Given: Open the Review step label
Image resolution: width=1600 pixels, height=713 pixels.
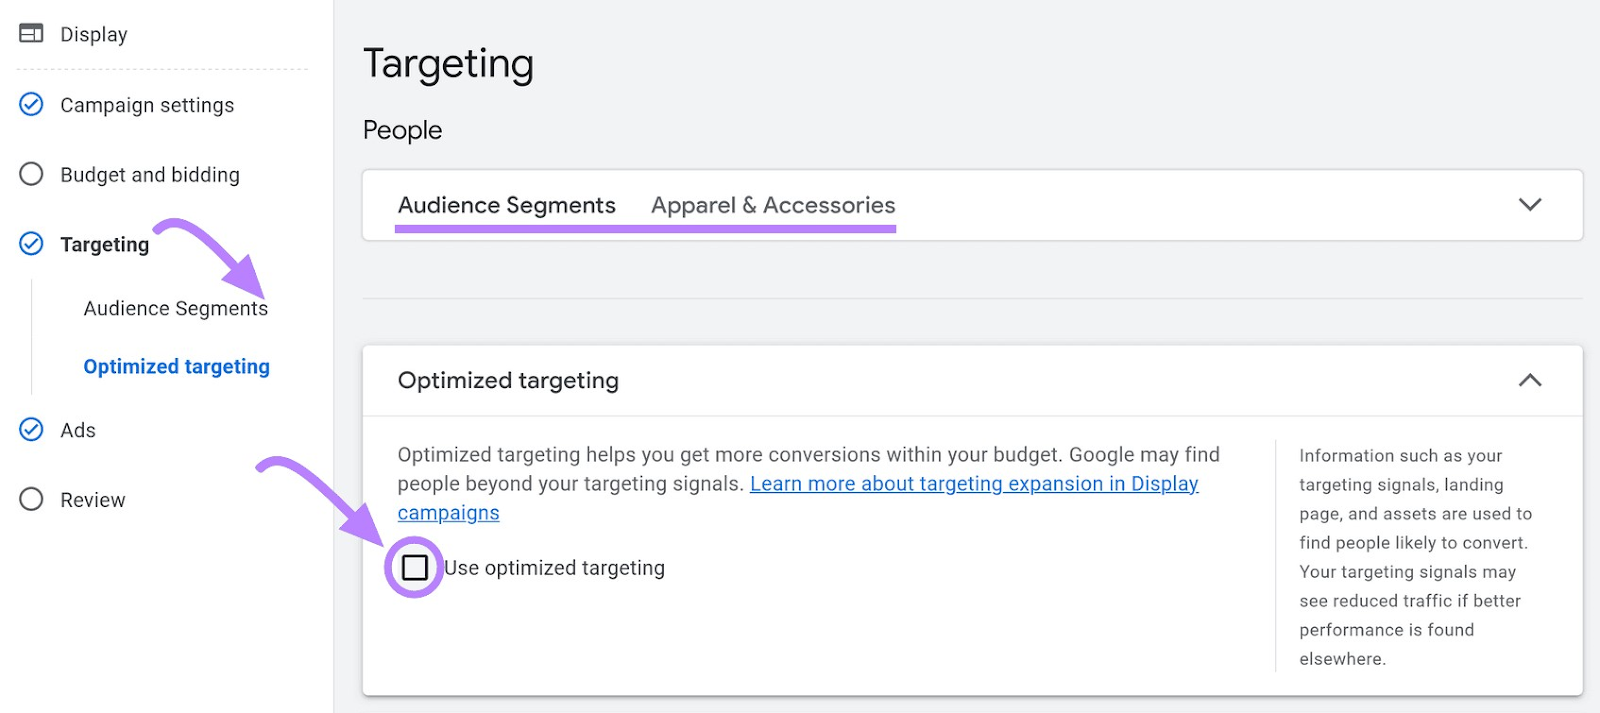Looking at the screenshot, I should pyautogui.click(x=93, y=500).
